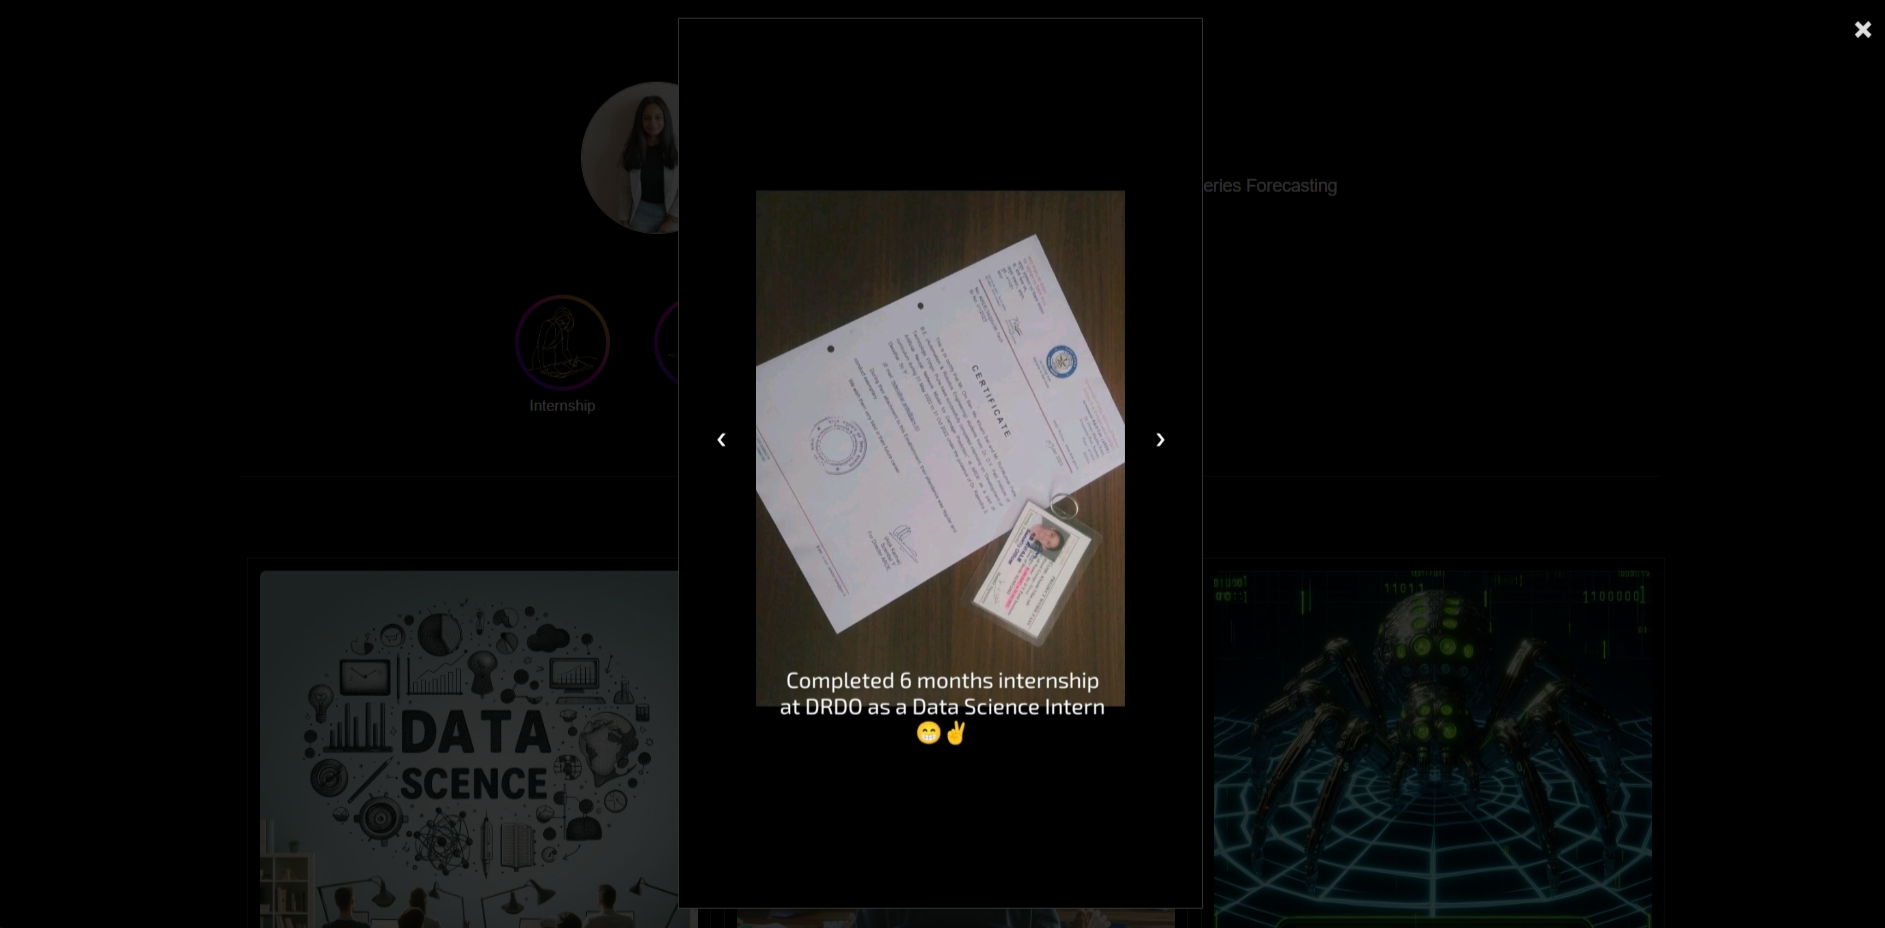1885x928 pixels.
Task: Open the spider web crawler post thumbnail
Action: pyautogui.click(x=1432, y=748)
